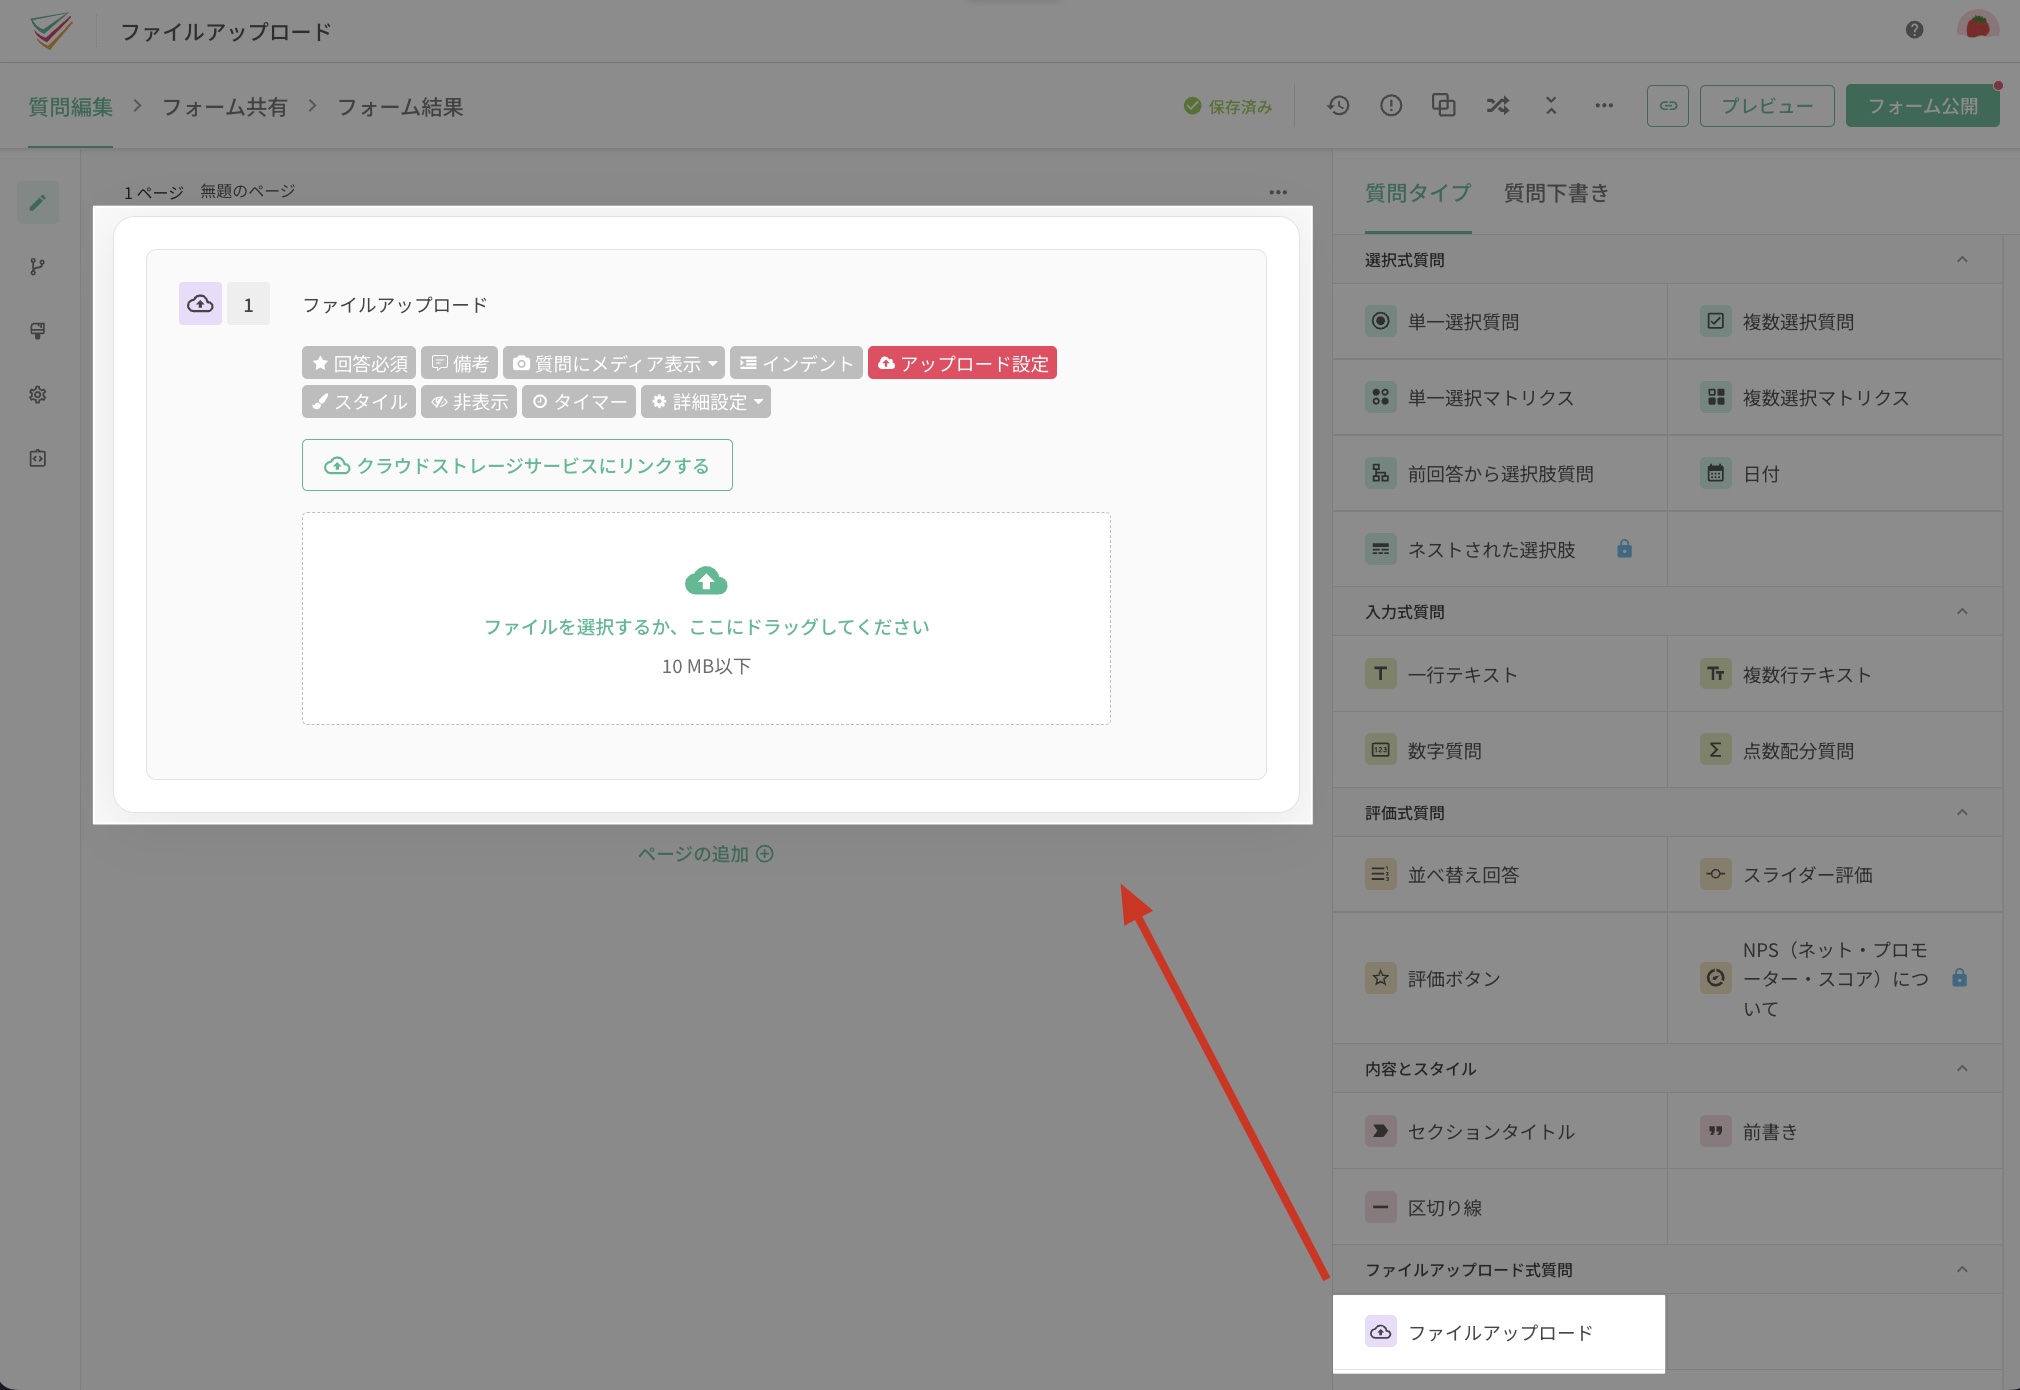Click the page options three-dot icon

pyautogui.click(x=1278, y=192)
